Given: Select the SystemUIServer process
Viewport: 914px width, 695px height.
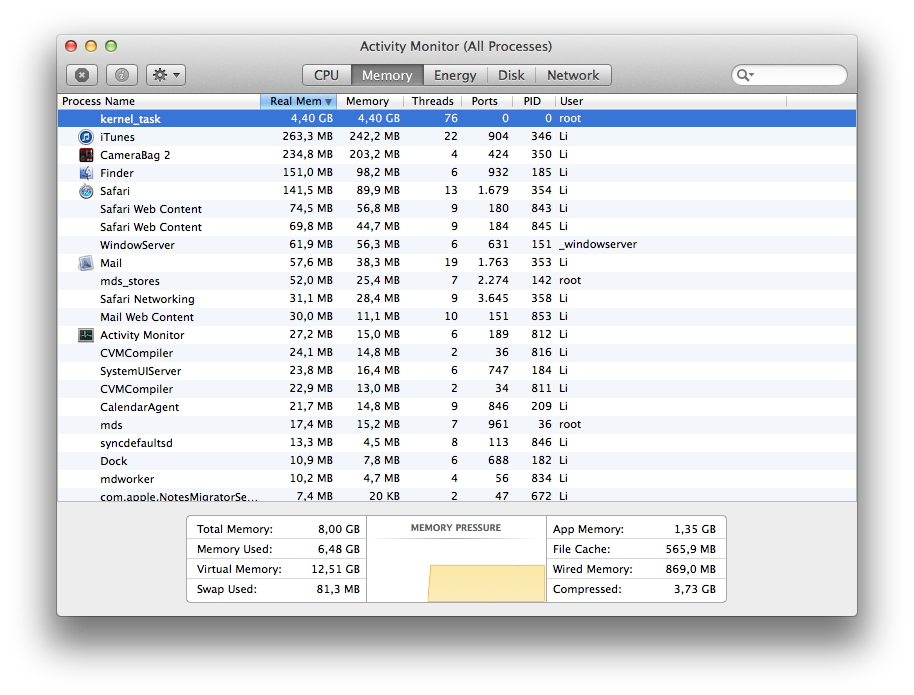Looking at the screenshot, I should 457,371.
